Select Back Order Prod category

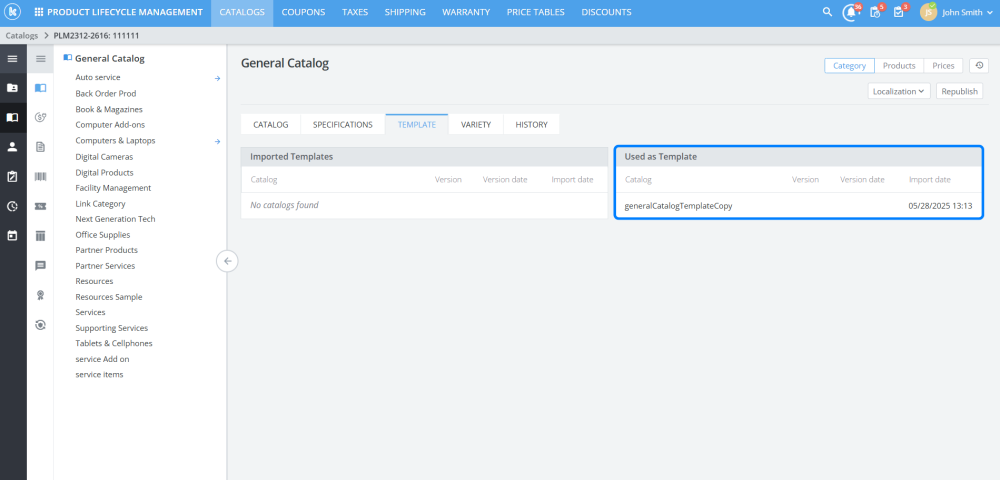click(x=105, y=94)
